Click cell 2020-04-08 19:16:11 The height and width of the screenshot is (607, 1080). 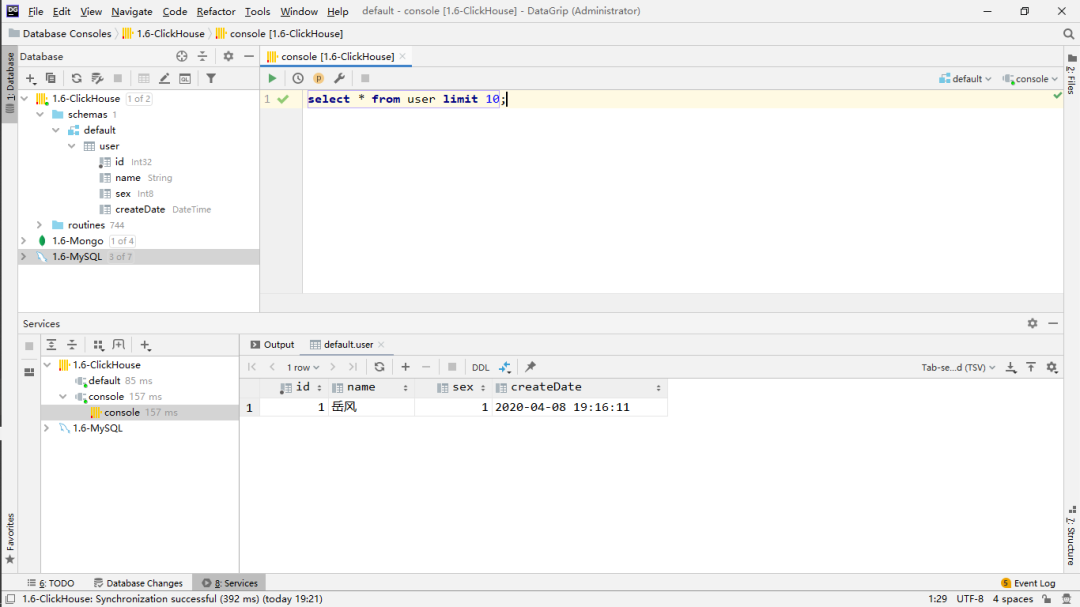579,407
